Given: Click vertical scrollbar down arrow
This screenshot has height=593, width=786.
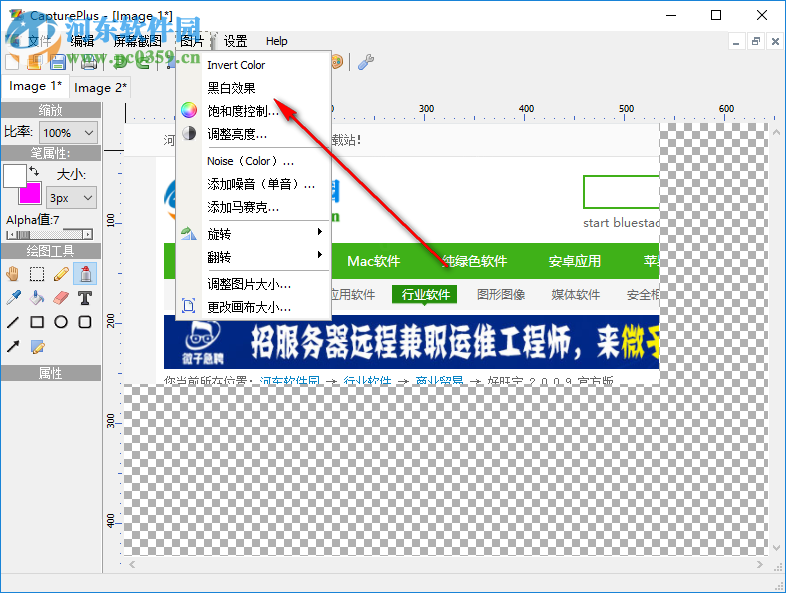Looking at the screenshot, I should [776, 548].
